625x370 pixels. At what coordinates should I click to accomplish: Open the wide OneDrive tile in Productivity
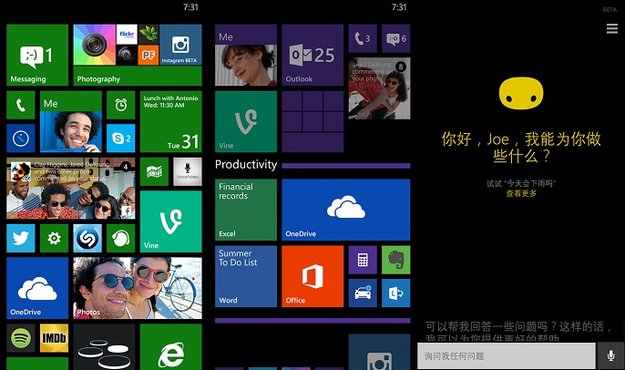pyautogui.click(x=346, y=210)
